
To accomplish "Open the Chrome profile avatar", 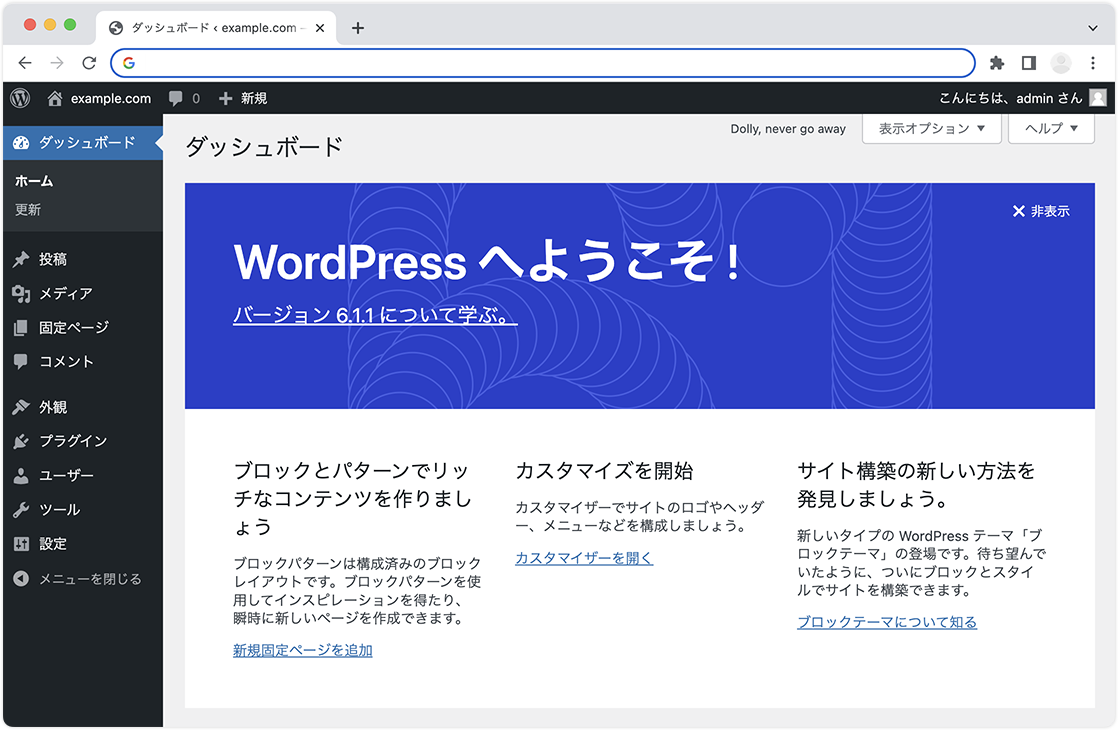I will pos(1061,64).
